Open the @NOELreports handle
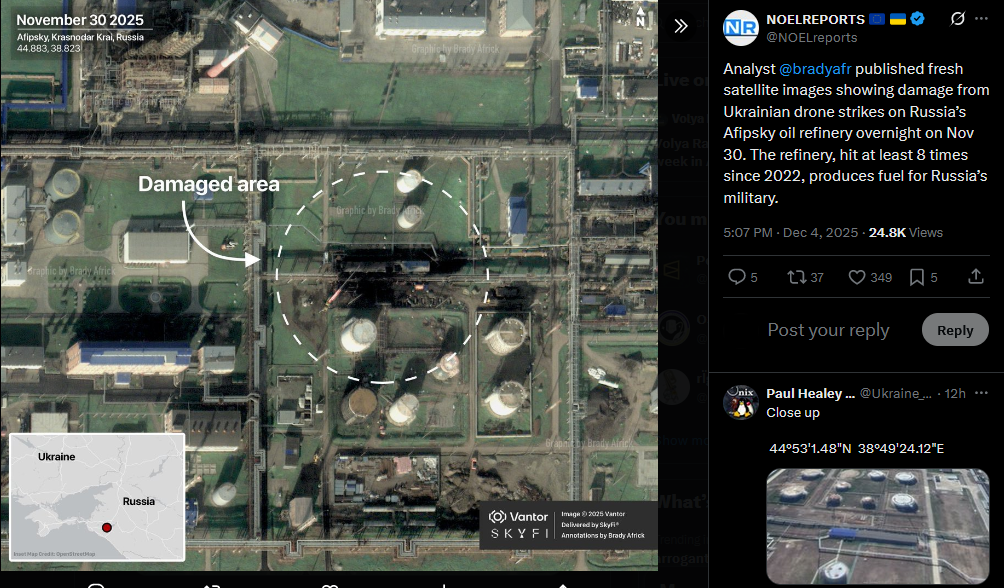1004x588 pixels. [x=811, y=37]
